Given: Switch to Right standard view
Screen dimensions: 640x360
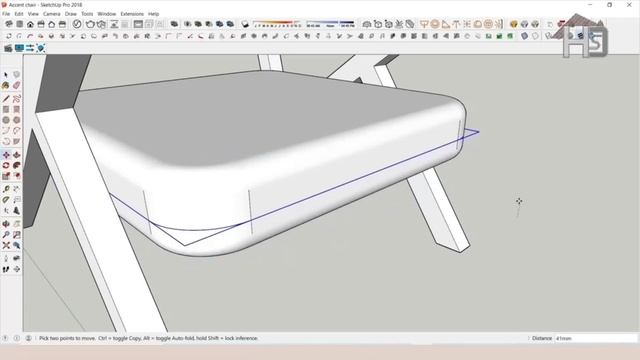Looking at the screenshot, I should (x=41, y=24).
